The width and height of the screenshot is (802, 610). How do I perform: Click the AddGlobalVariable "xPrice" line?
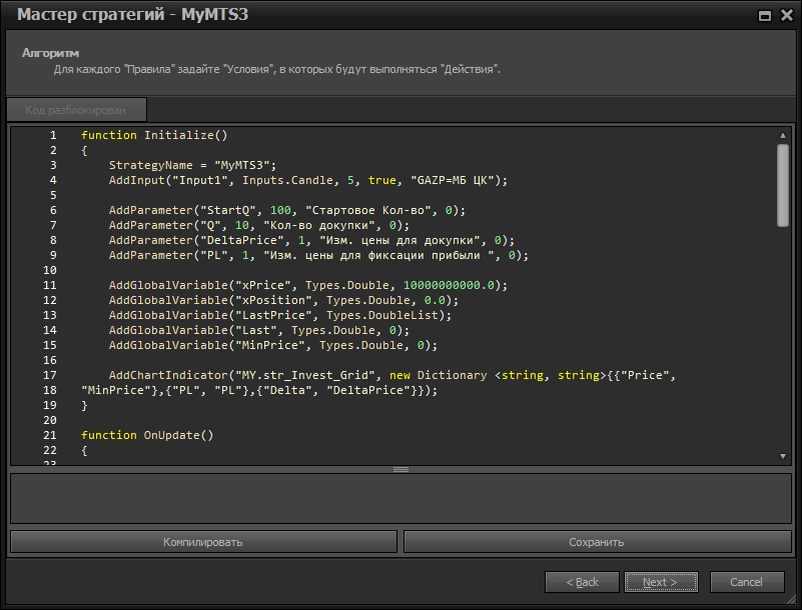pos(308,285)
